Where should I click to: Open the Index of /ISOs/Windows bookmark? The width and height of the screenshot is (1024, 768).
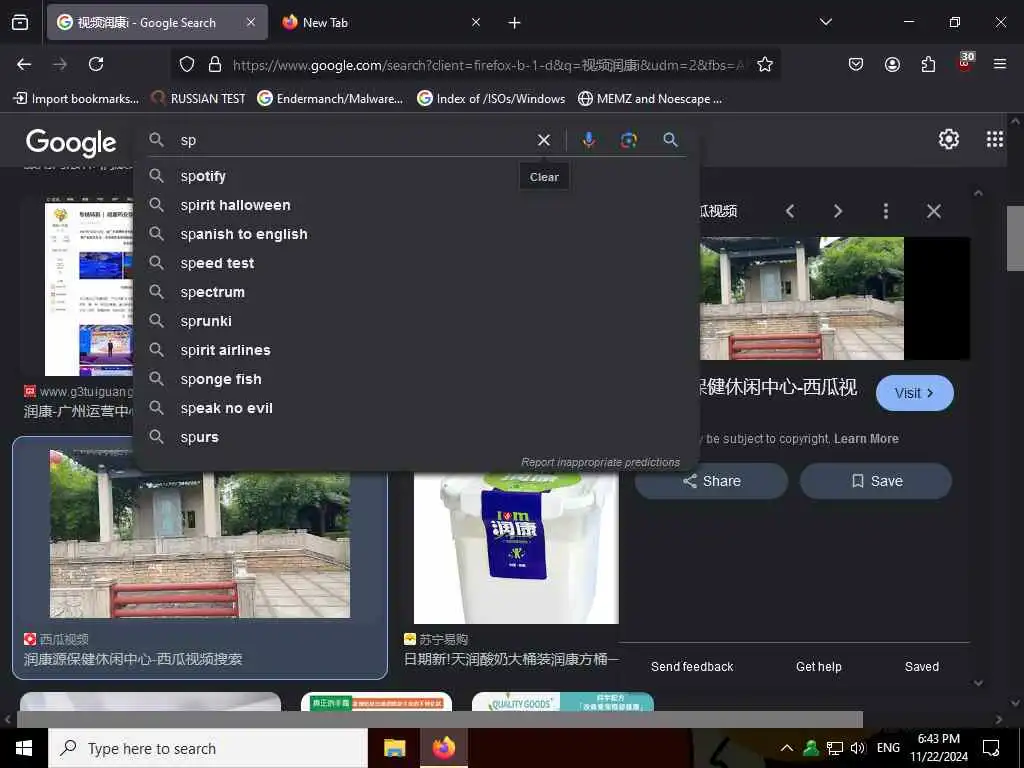coord(492,99)
